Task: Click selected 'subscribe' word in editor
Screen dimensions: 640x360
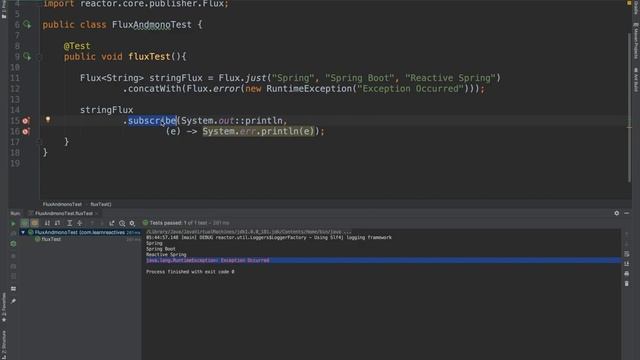Action: [x=152, y=120]
